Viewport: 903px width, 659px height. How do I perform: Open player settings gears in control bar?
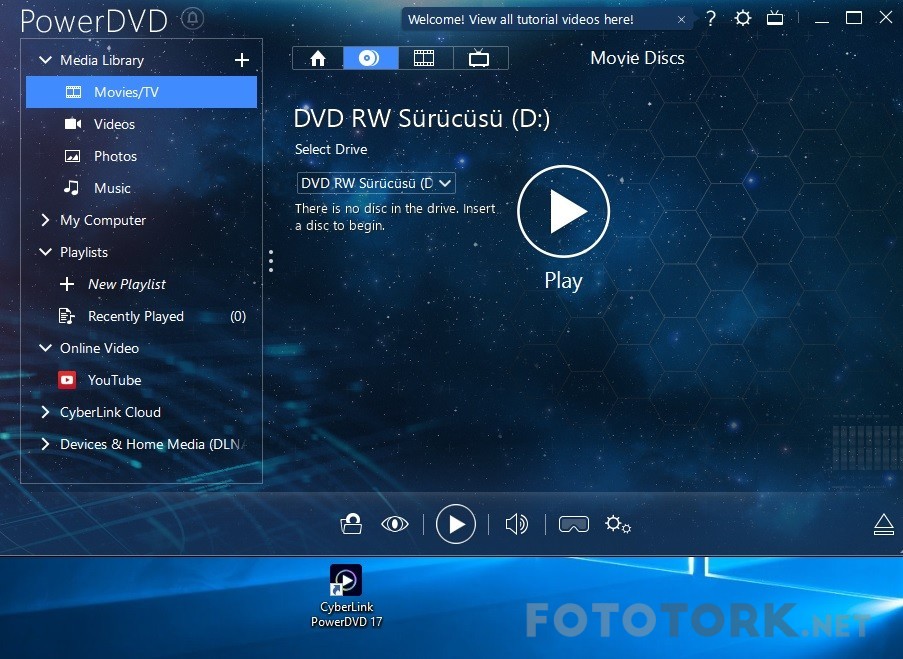(618, 524)
